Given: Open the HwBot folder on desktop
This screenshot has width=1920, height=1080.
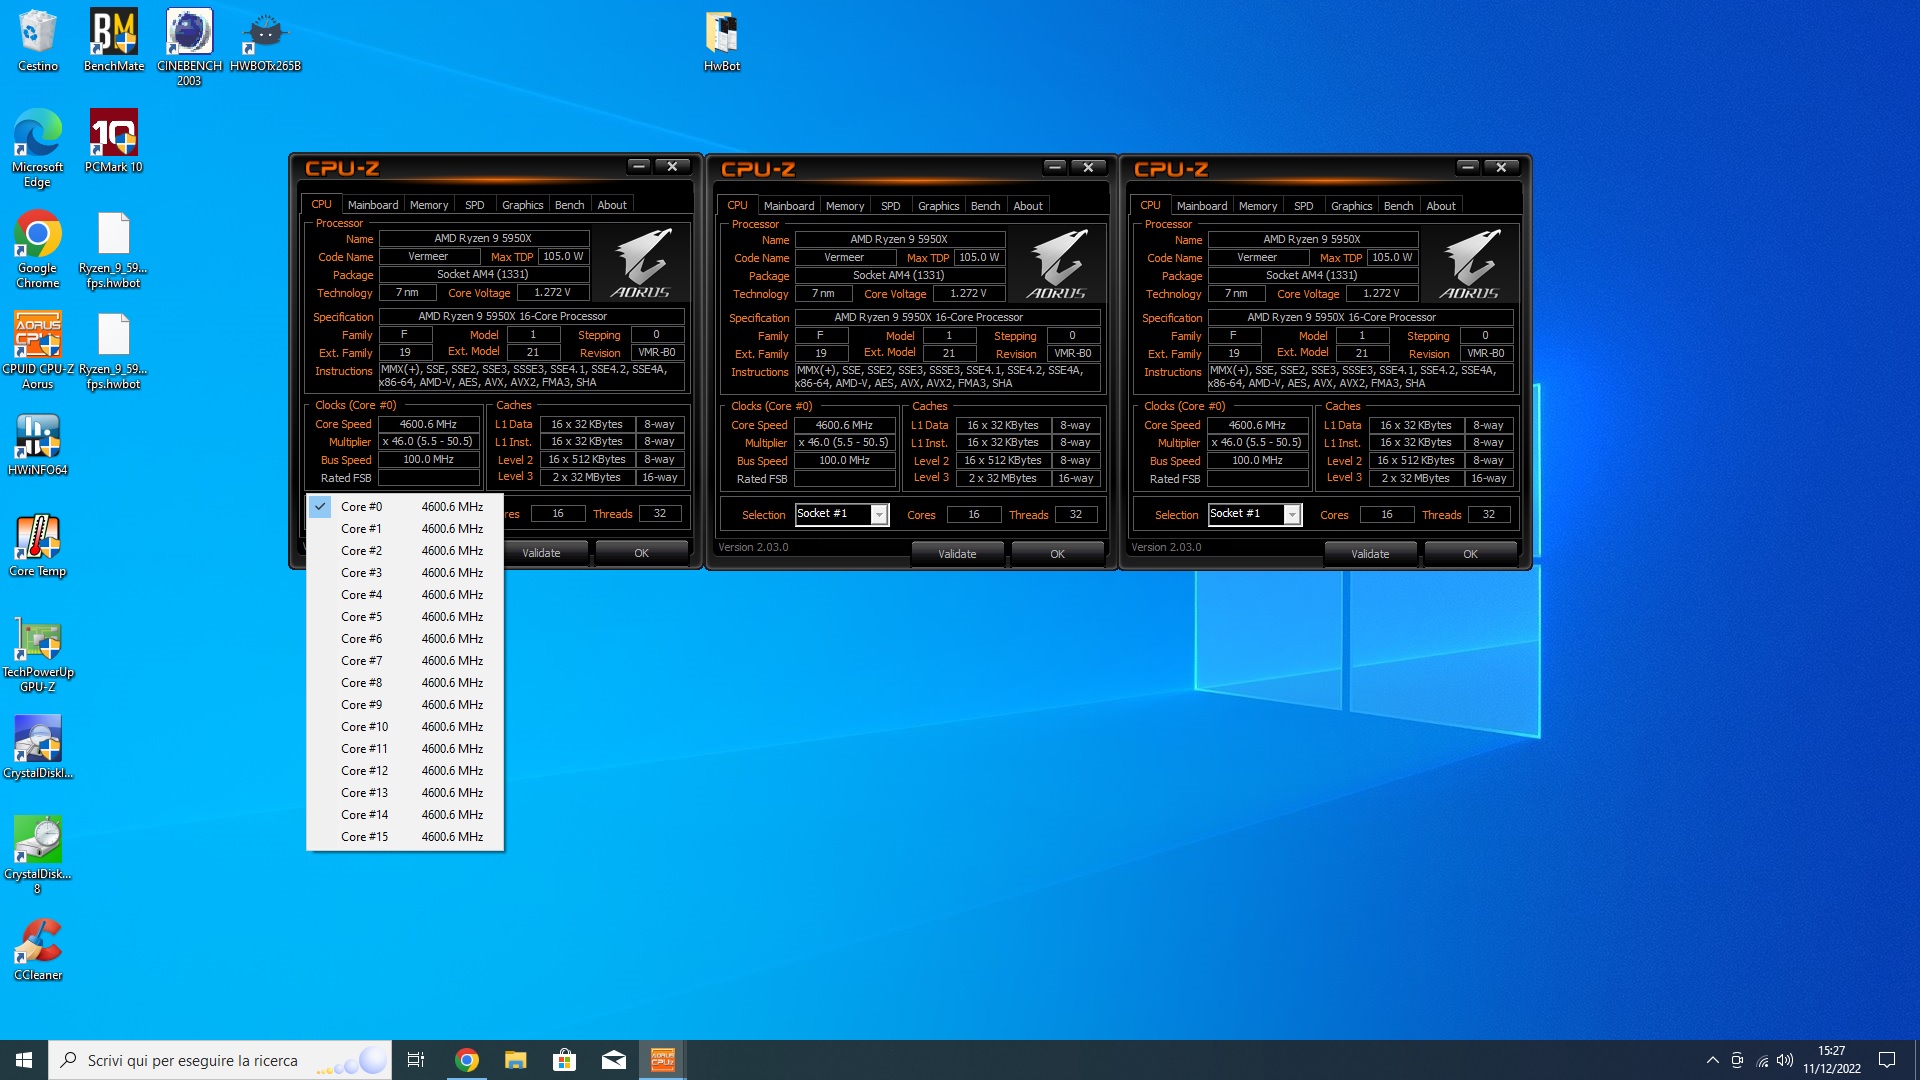Looking at the screenshot, I should 721,40.
